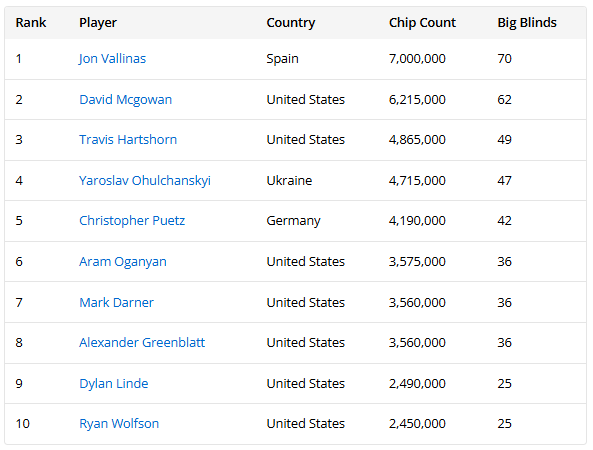Click the 2,450,000 chip count cell
Image resolution: width=593 pixels, height=450 pixels.
[x=417, y=424]
